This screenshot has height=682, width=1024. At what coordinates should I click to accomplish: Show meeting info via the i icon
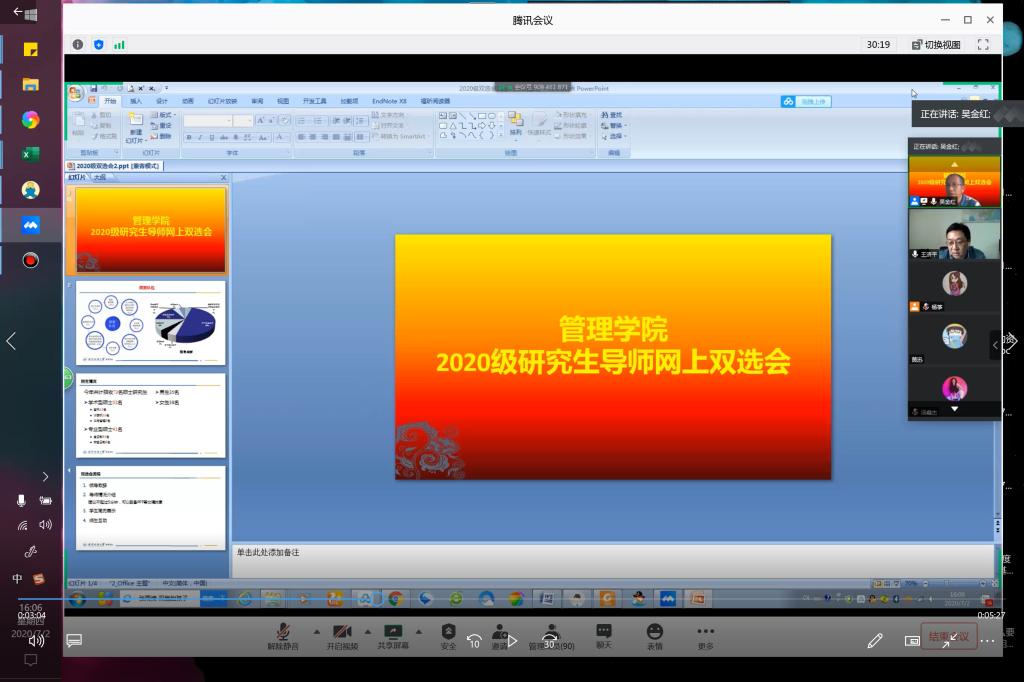78,45
